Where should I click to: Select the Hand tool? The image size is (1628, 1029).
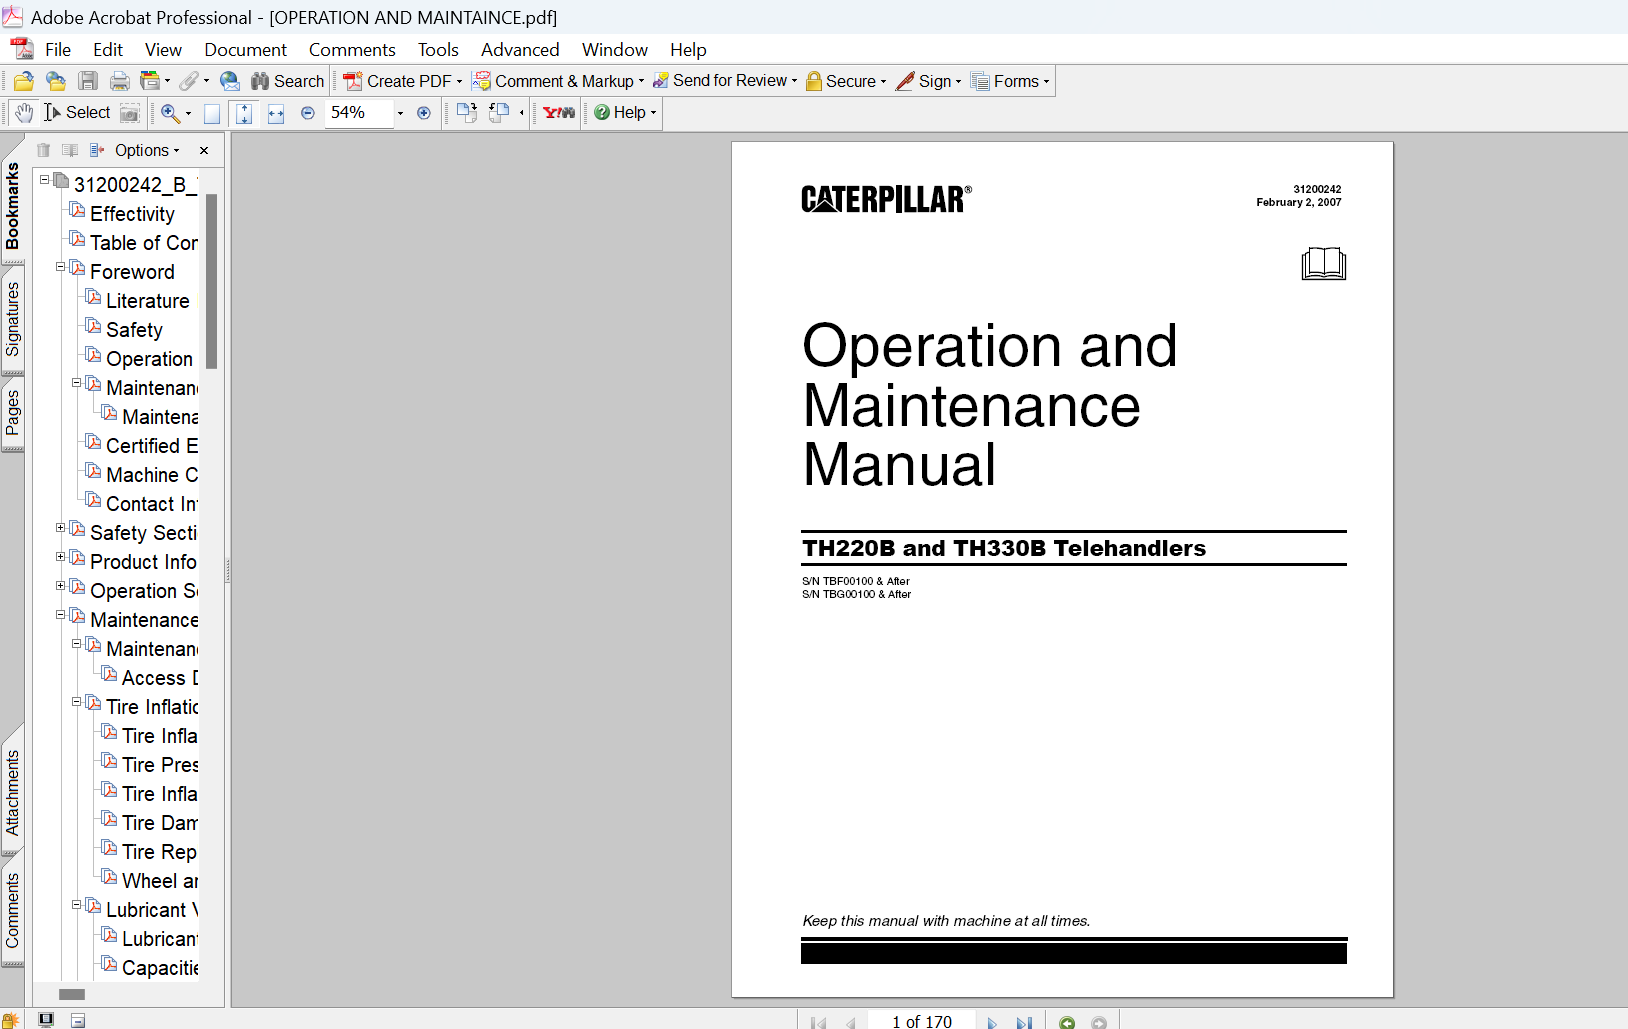pos(24,113)
